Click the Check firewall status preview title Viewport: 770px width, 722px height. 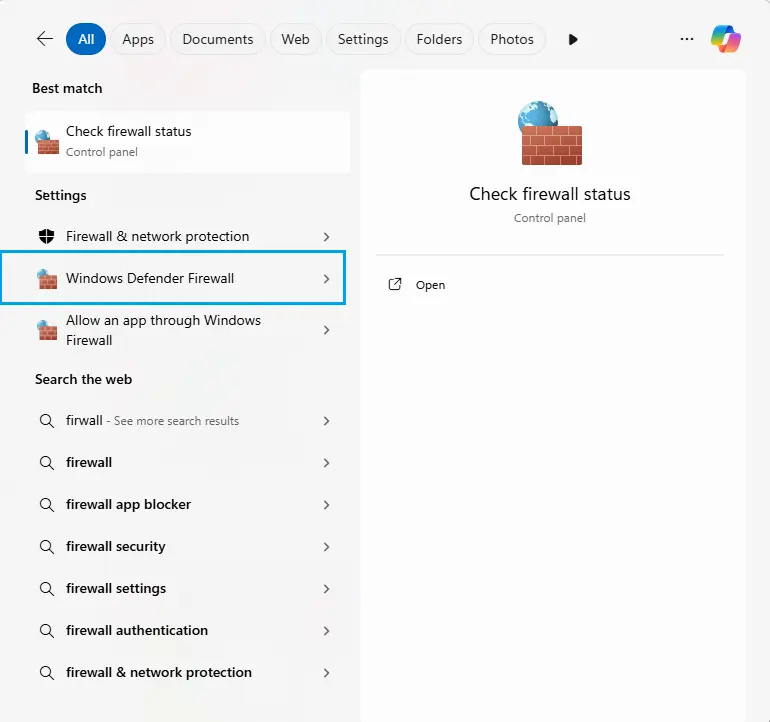(550, 194)
